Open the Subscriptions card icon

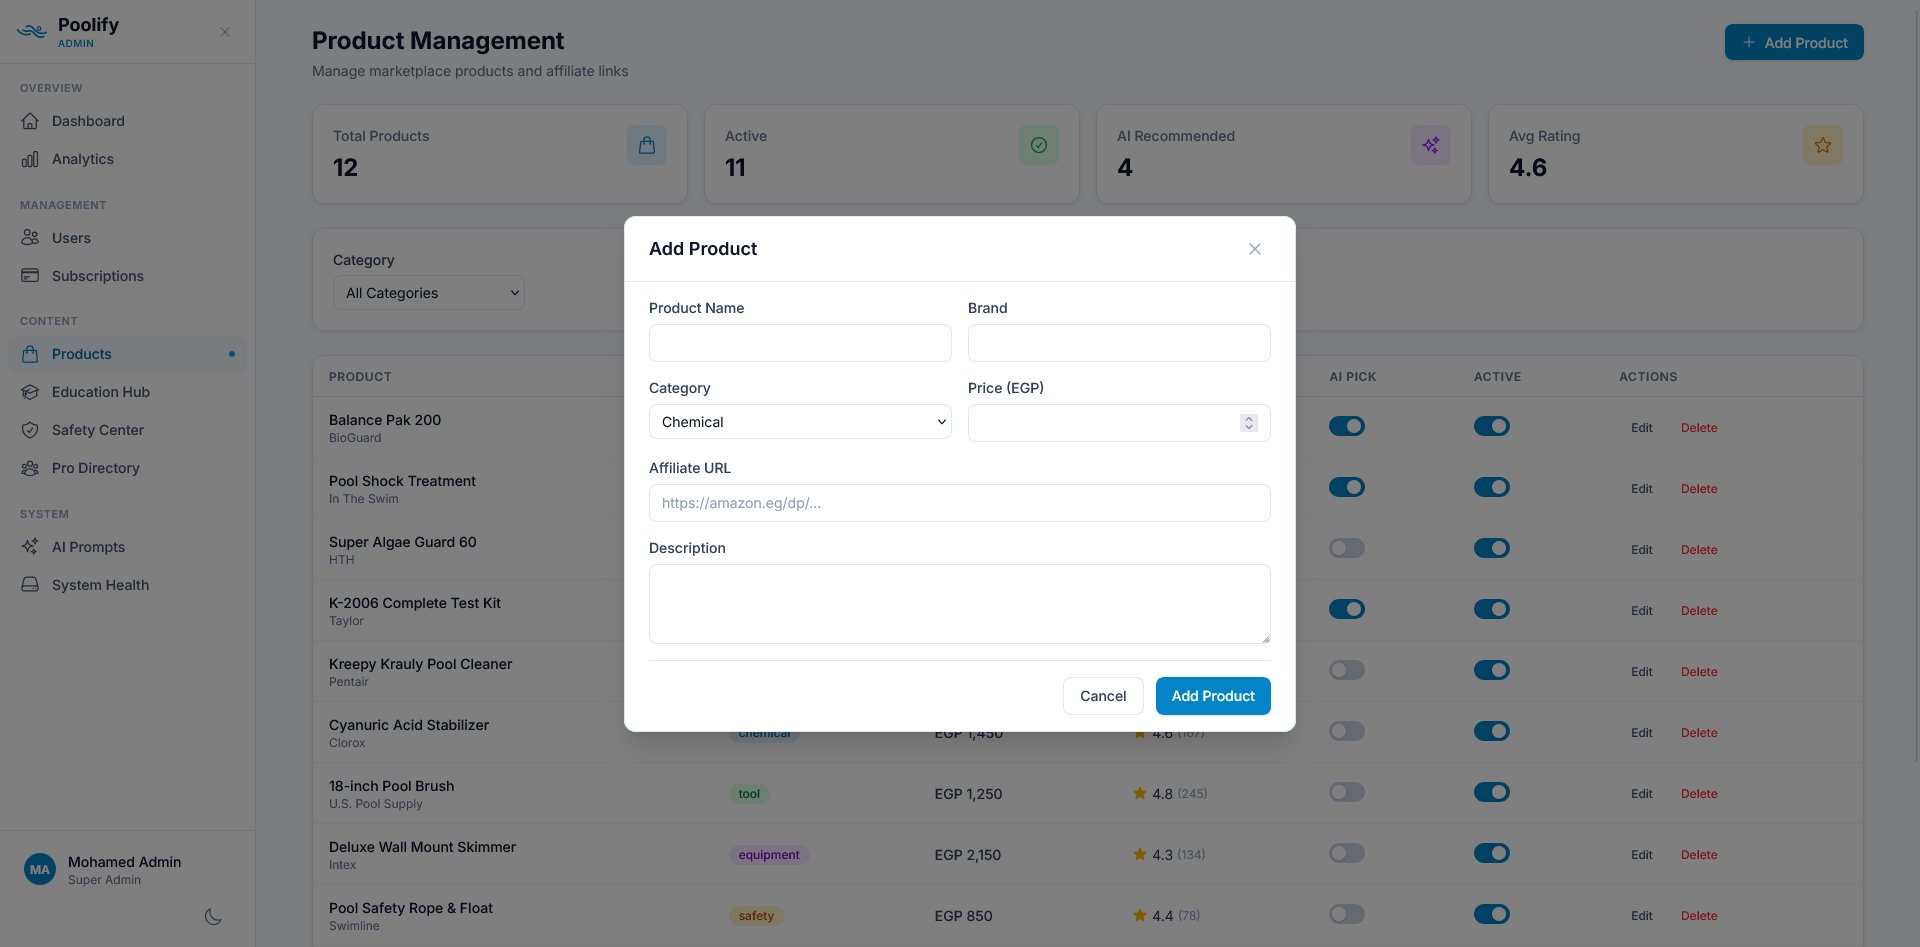tap(31, 276)
